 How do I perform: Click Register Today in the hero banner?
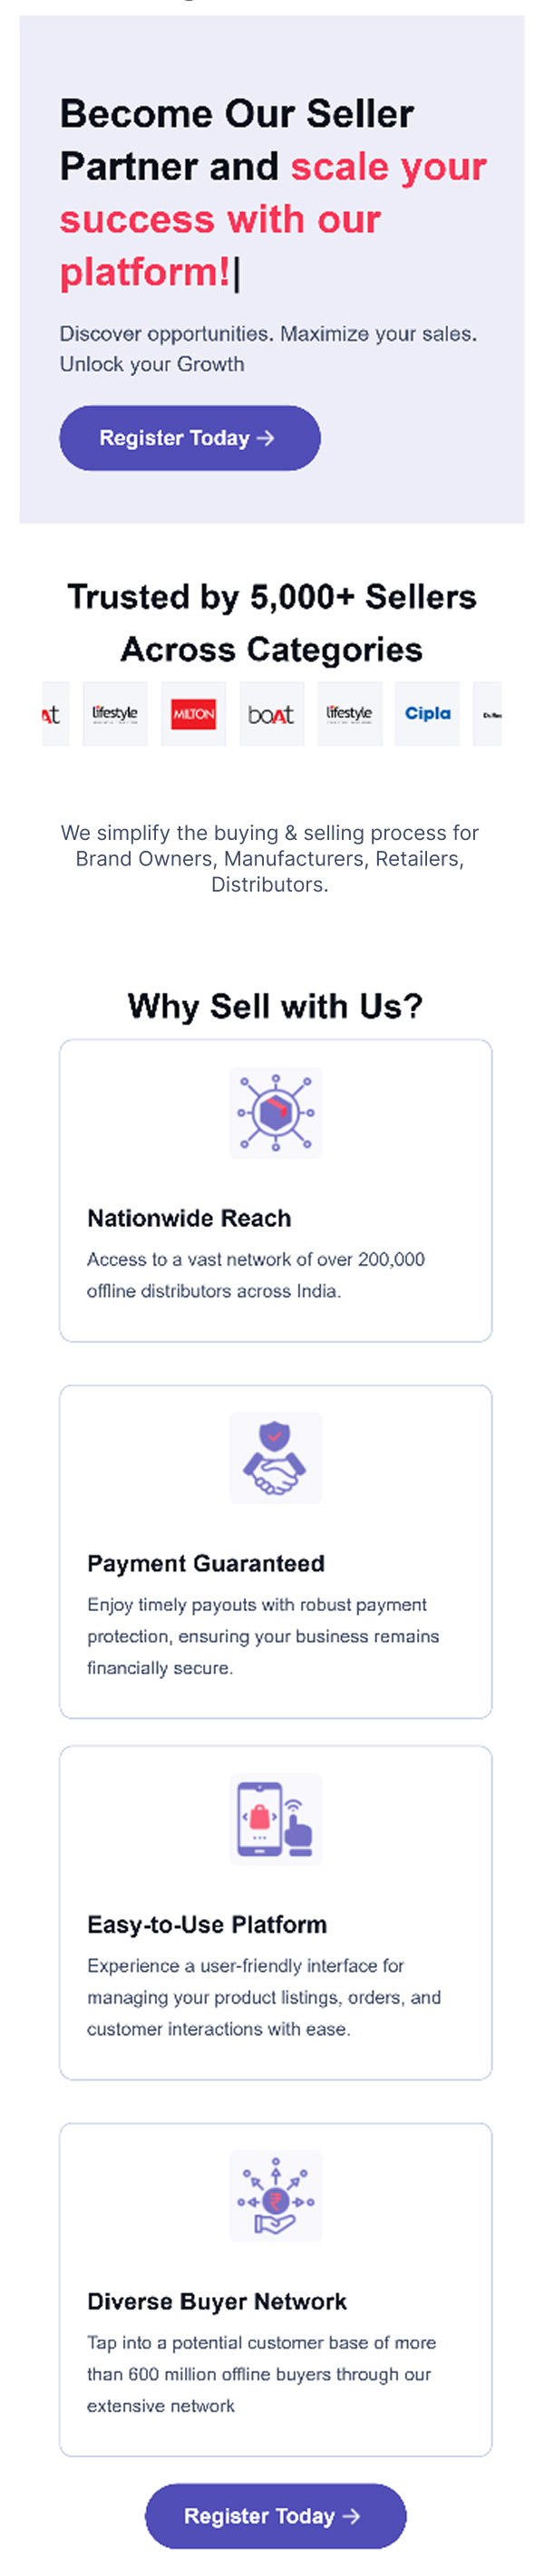point(190,438)
